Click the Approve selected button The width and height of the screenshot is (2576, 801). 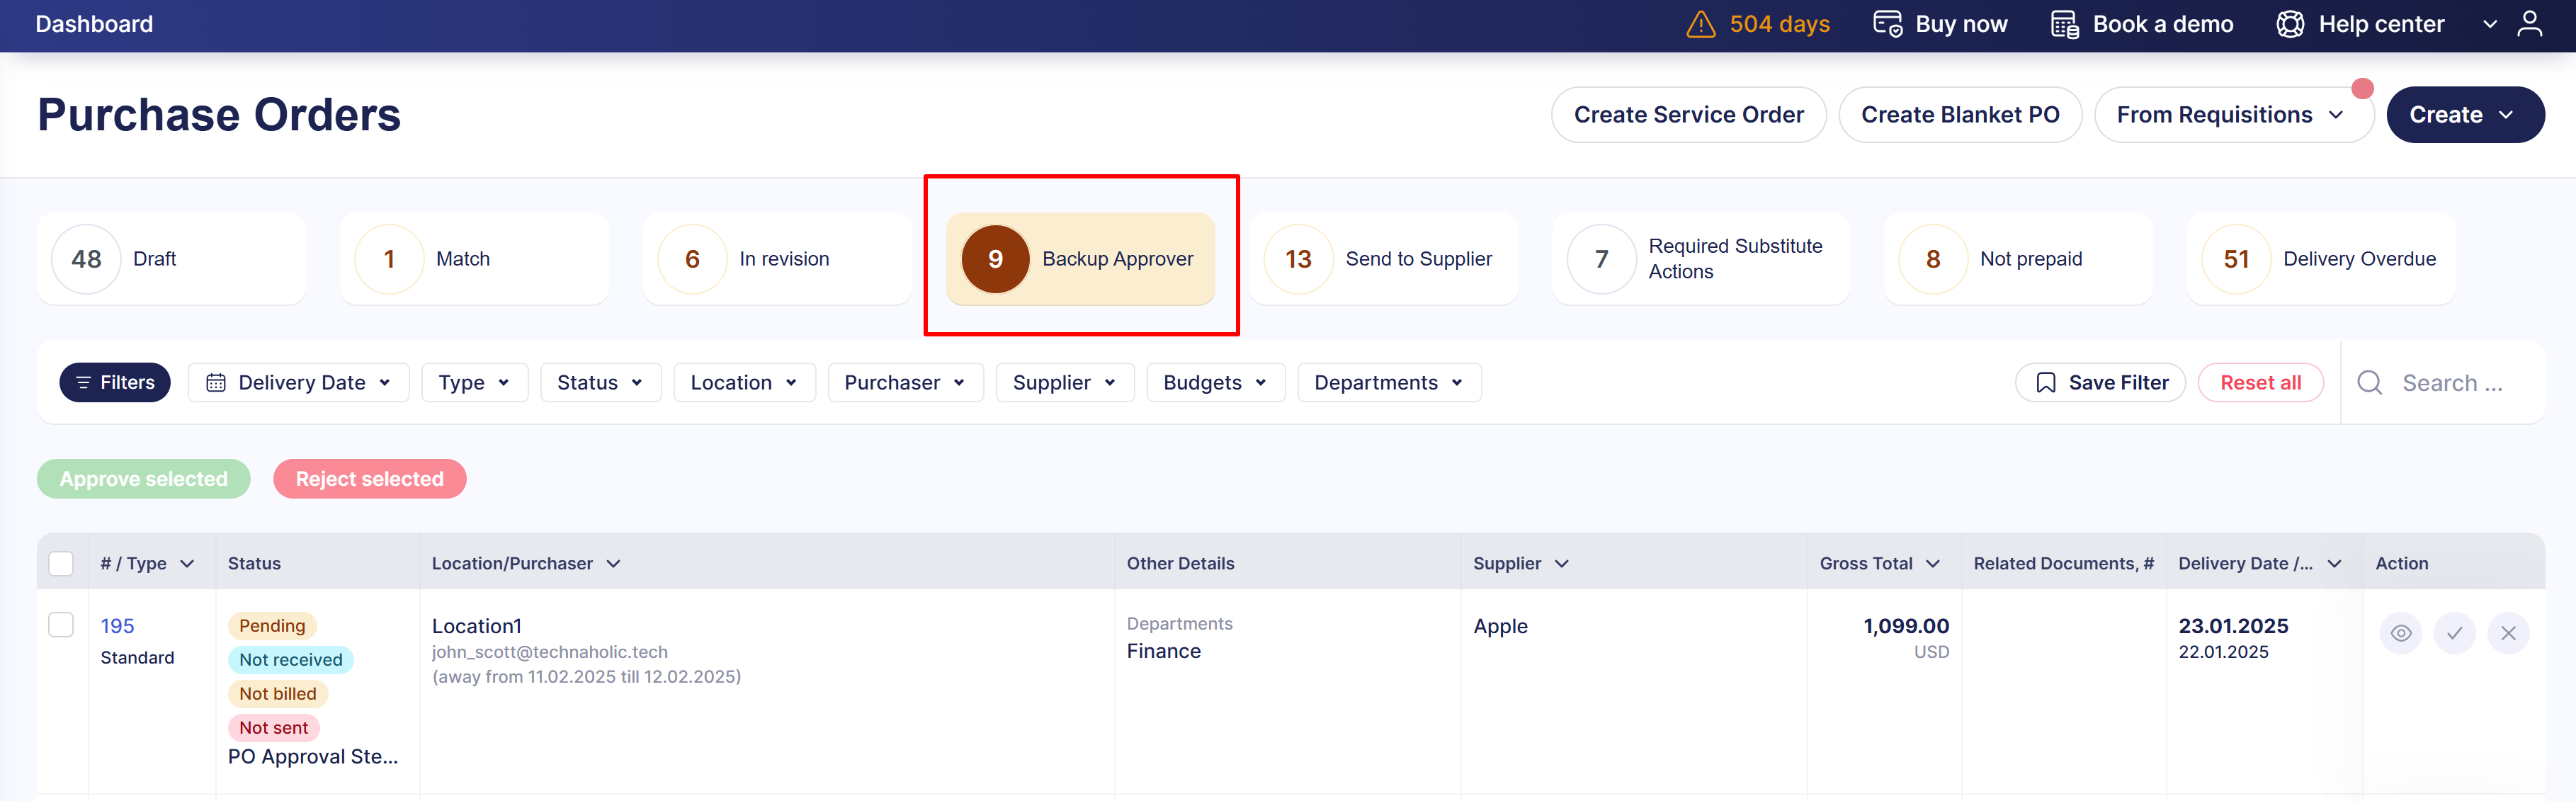143,479
